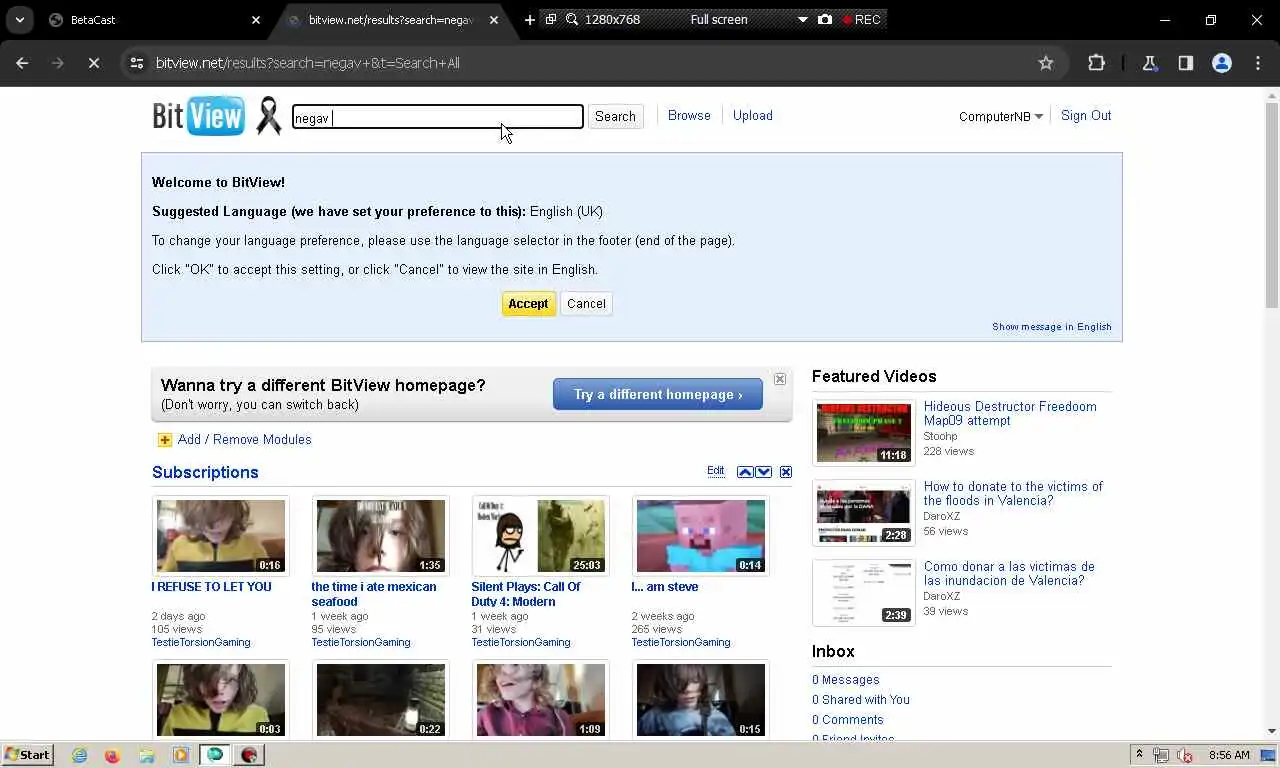This screenshot has height=768, width=1280.
Task: Click the recorder window-select icon
Action: coord(551,19)
